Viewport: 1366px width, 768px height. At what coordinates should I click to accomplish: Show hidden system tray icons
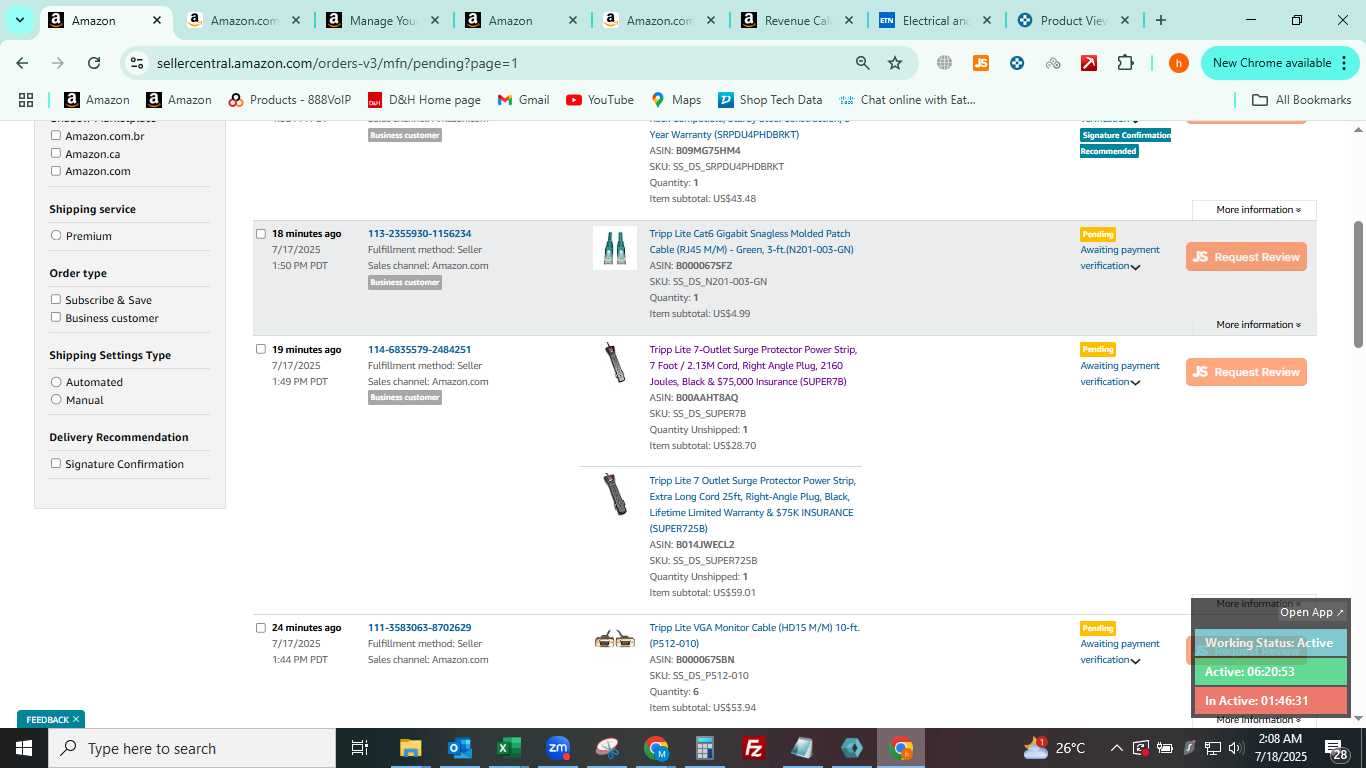(x=1116, y=748)
